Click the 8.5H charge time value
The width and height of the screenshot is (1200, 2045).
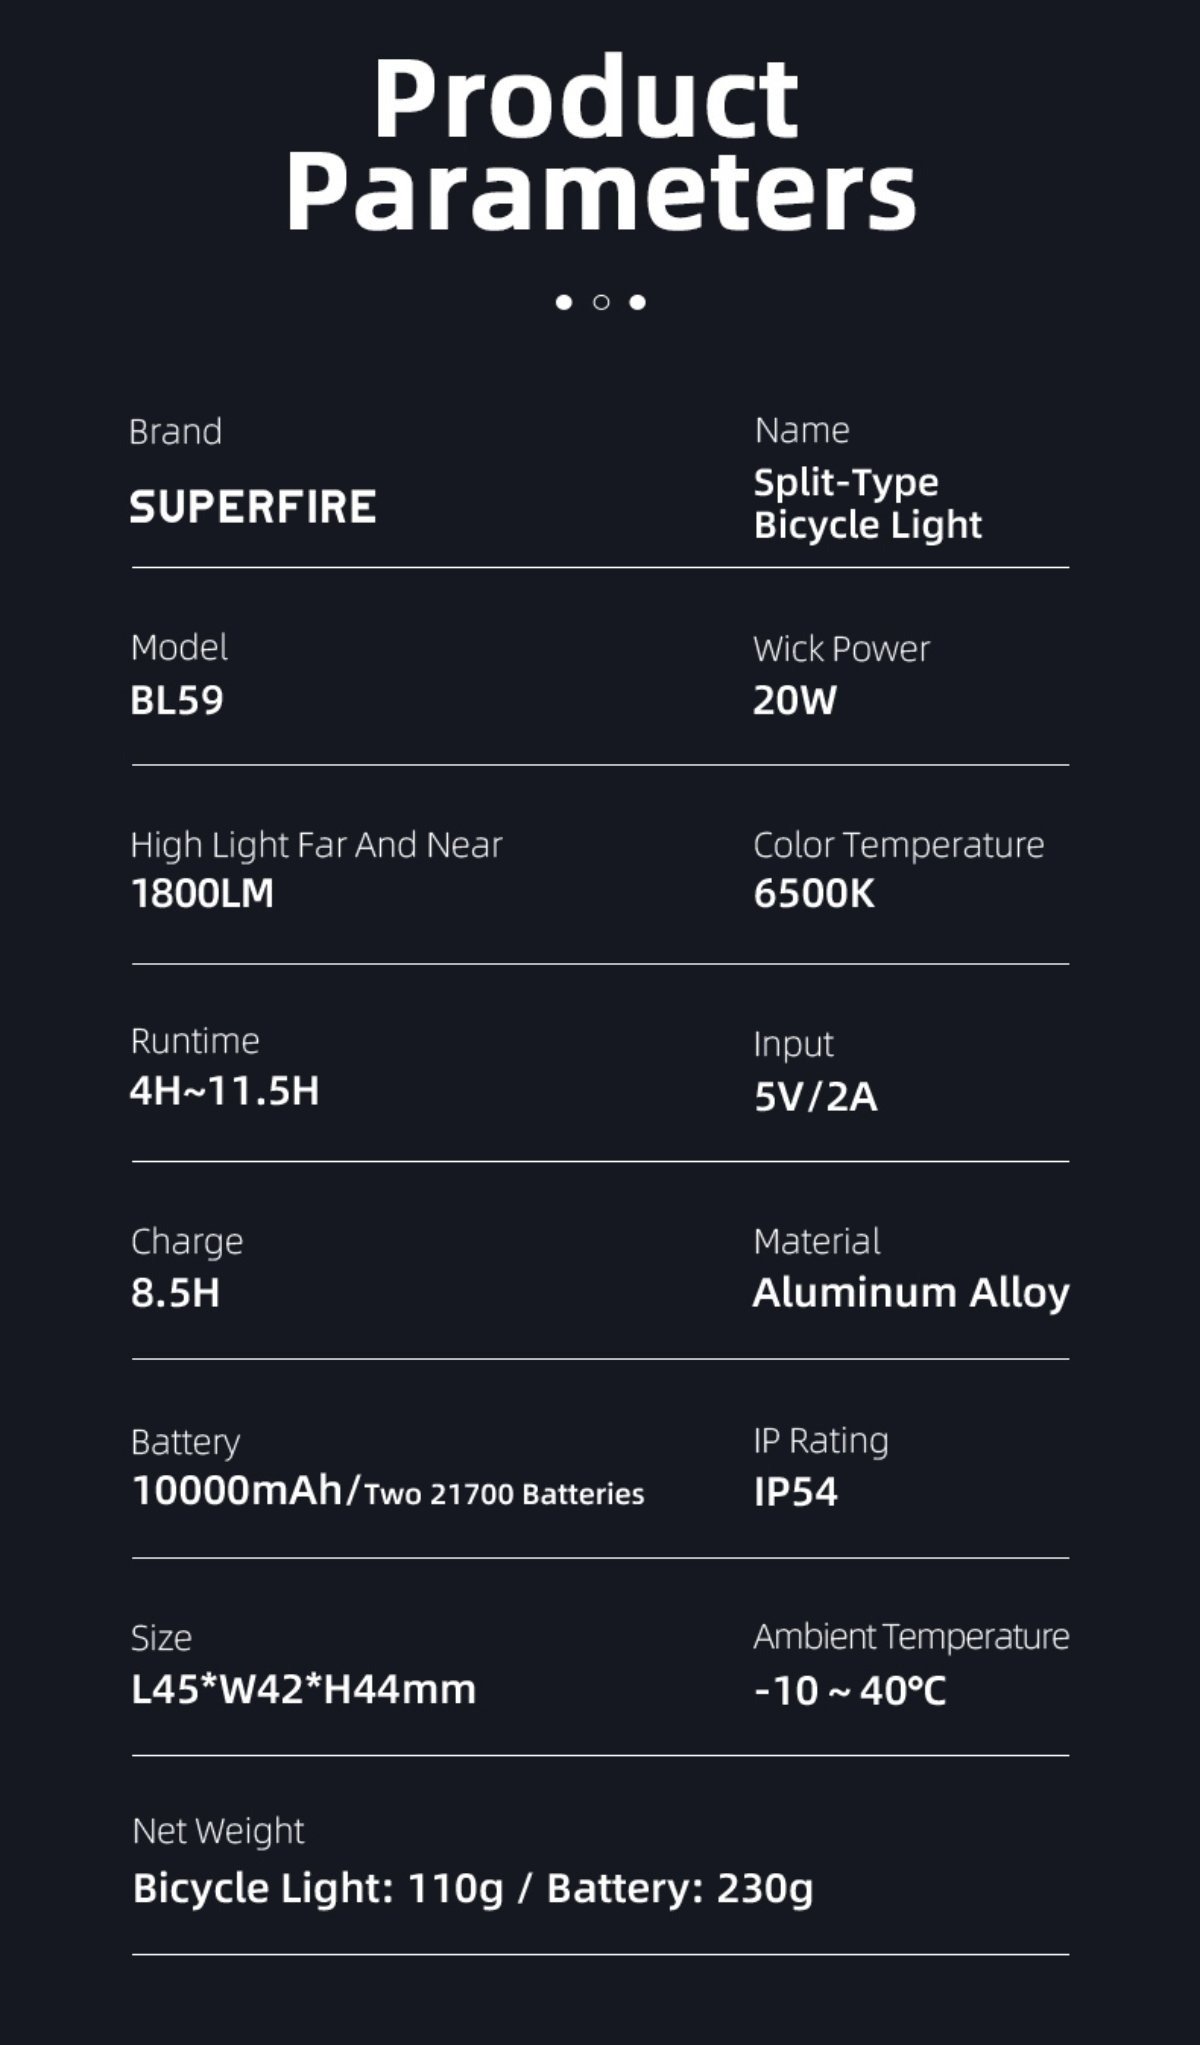click(175, 1292)
